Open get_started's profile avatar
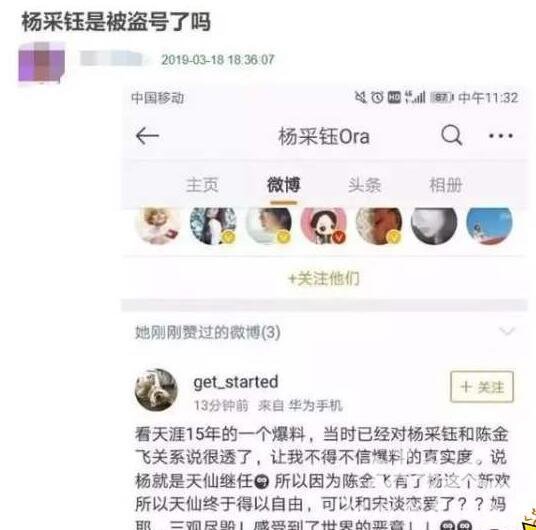Viewport: 536px width, 530px height. (x=156, y=390)
